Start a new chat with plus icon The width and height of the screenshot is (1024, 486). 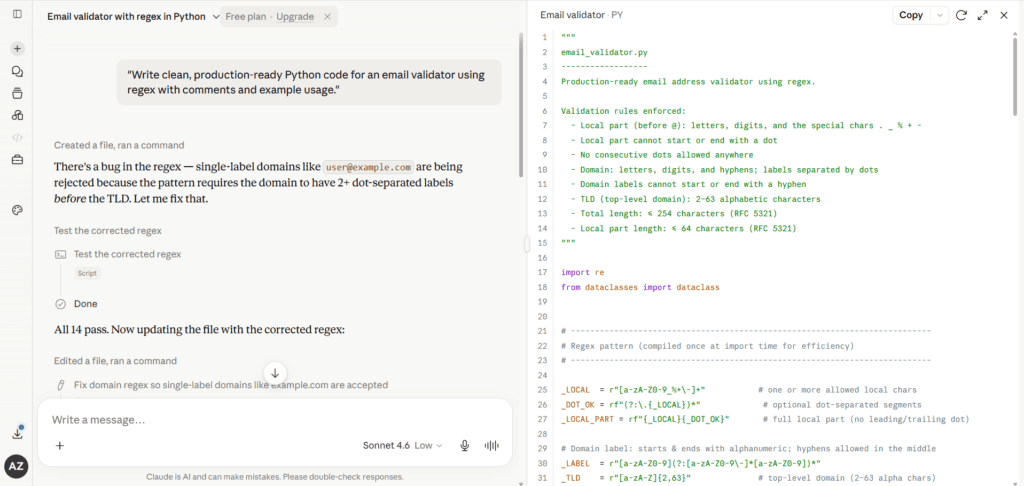tap(18, 48)
